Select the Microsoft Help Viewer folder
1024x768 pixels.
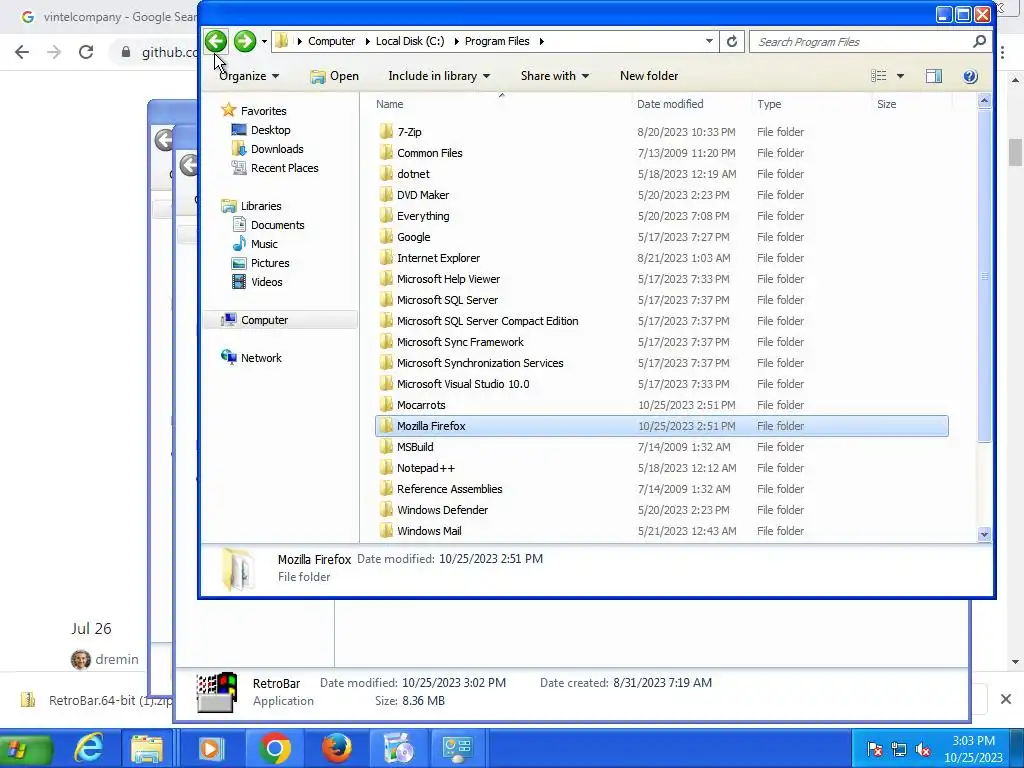pos(448,279)
